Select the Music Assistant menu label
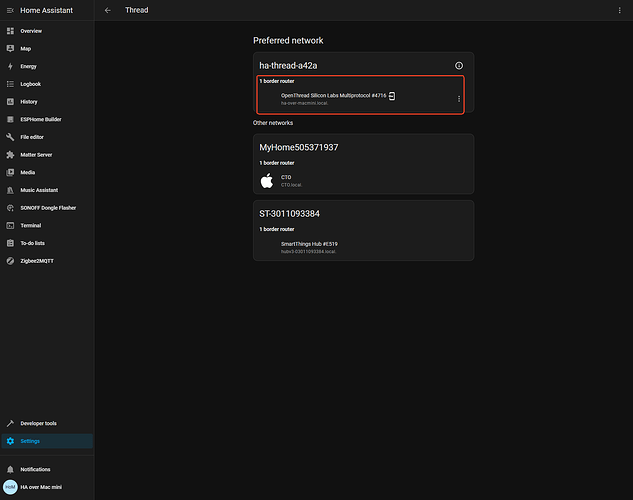The width and height of the screenshot is (633, 500). (x=39, y=190)
